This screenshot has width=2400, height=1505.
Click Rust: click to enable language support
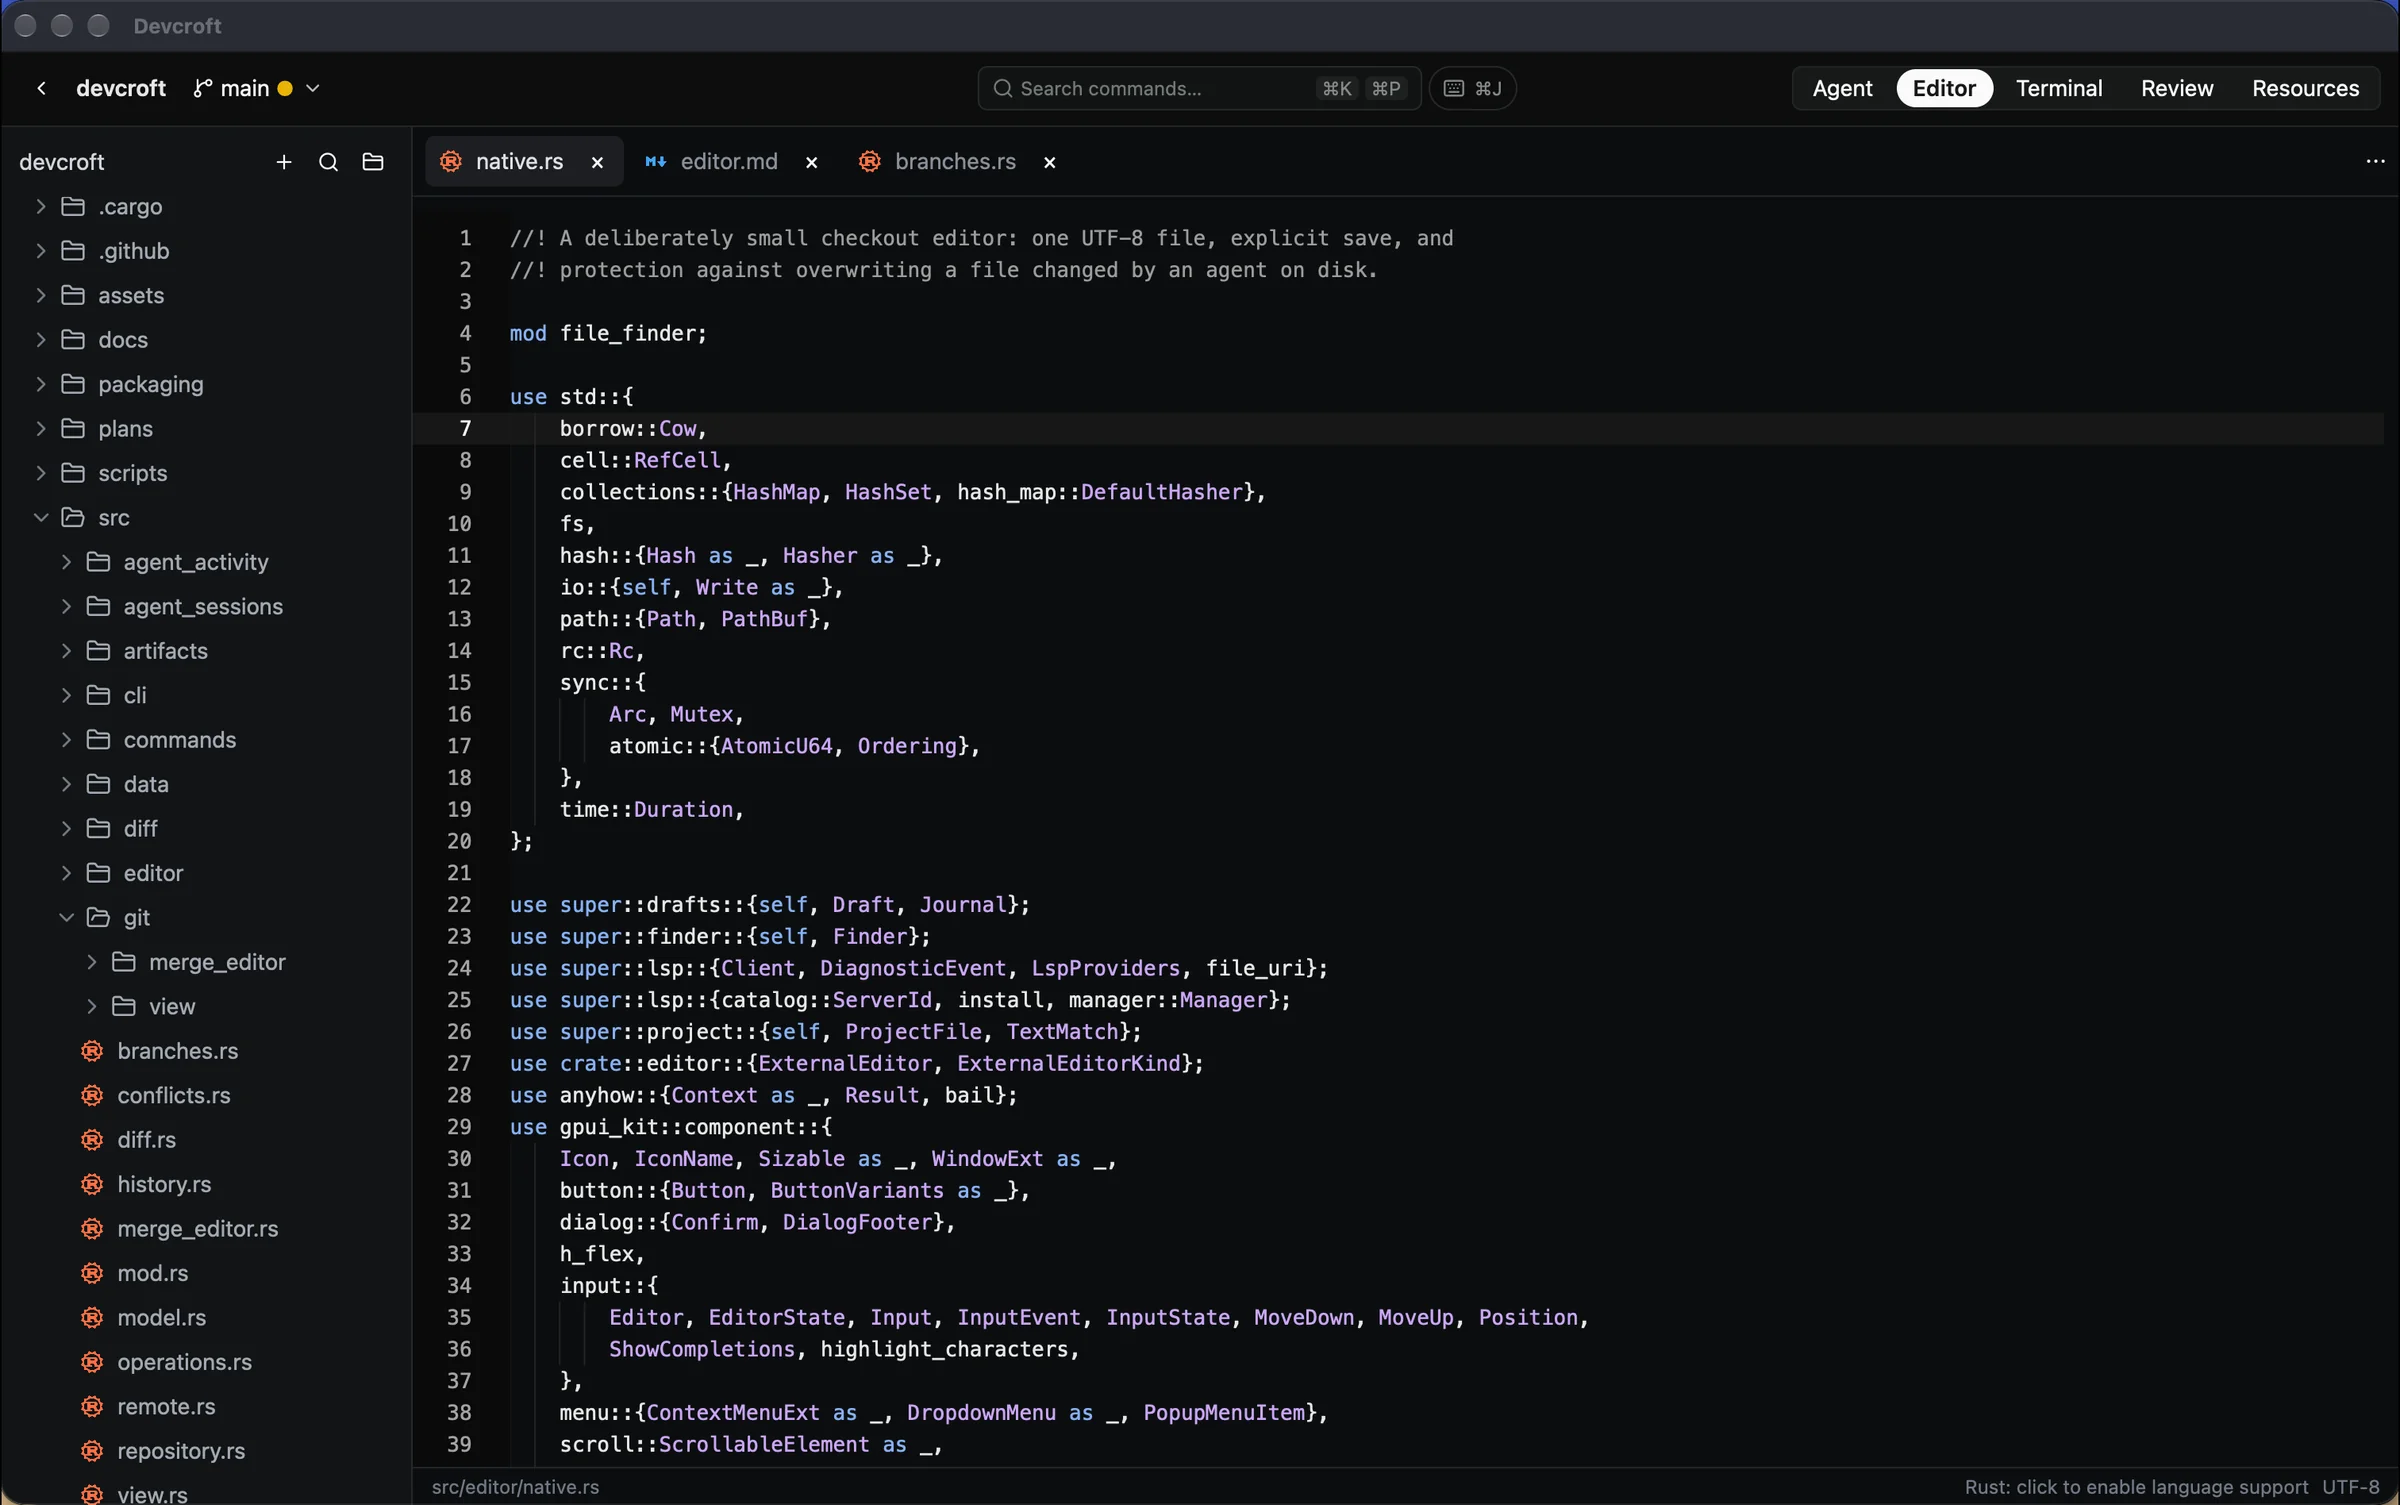2136,1487
